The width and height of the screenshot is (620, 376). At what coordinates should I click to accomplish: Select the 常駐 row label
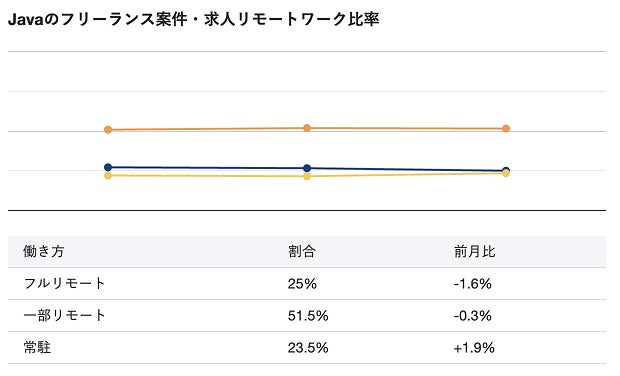pyautogui.click(x=37, y=348)
